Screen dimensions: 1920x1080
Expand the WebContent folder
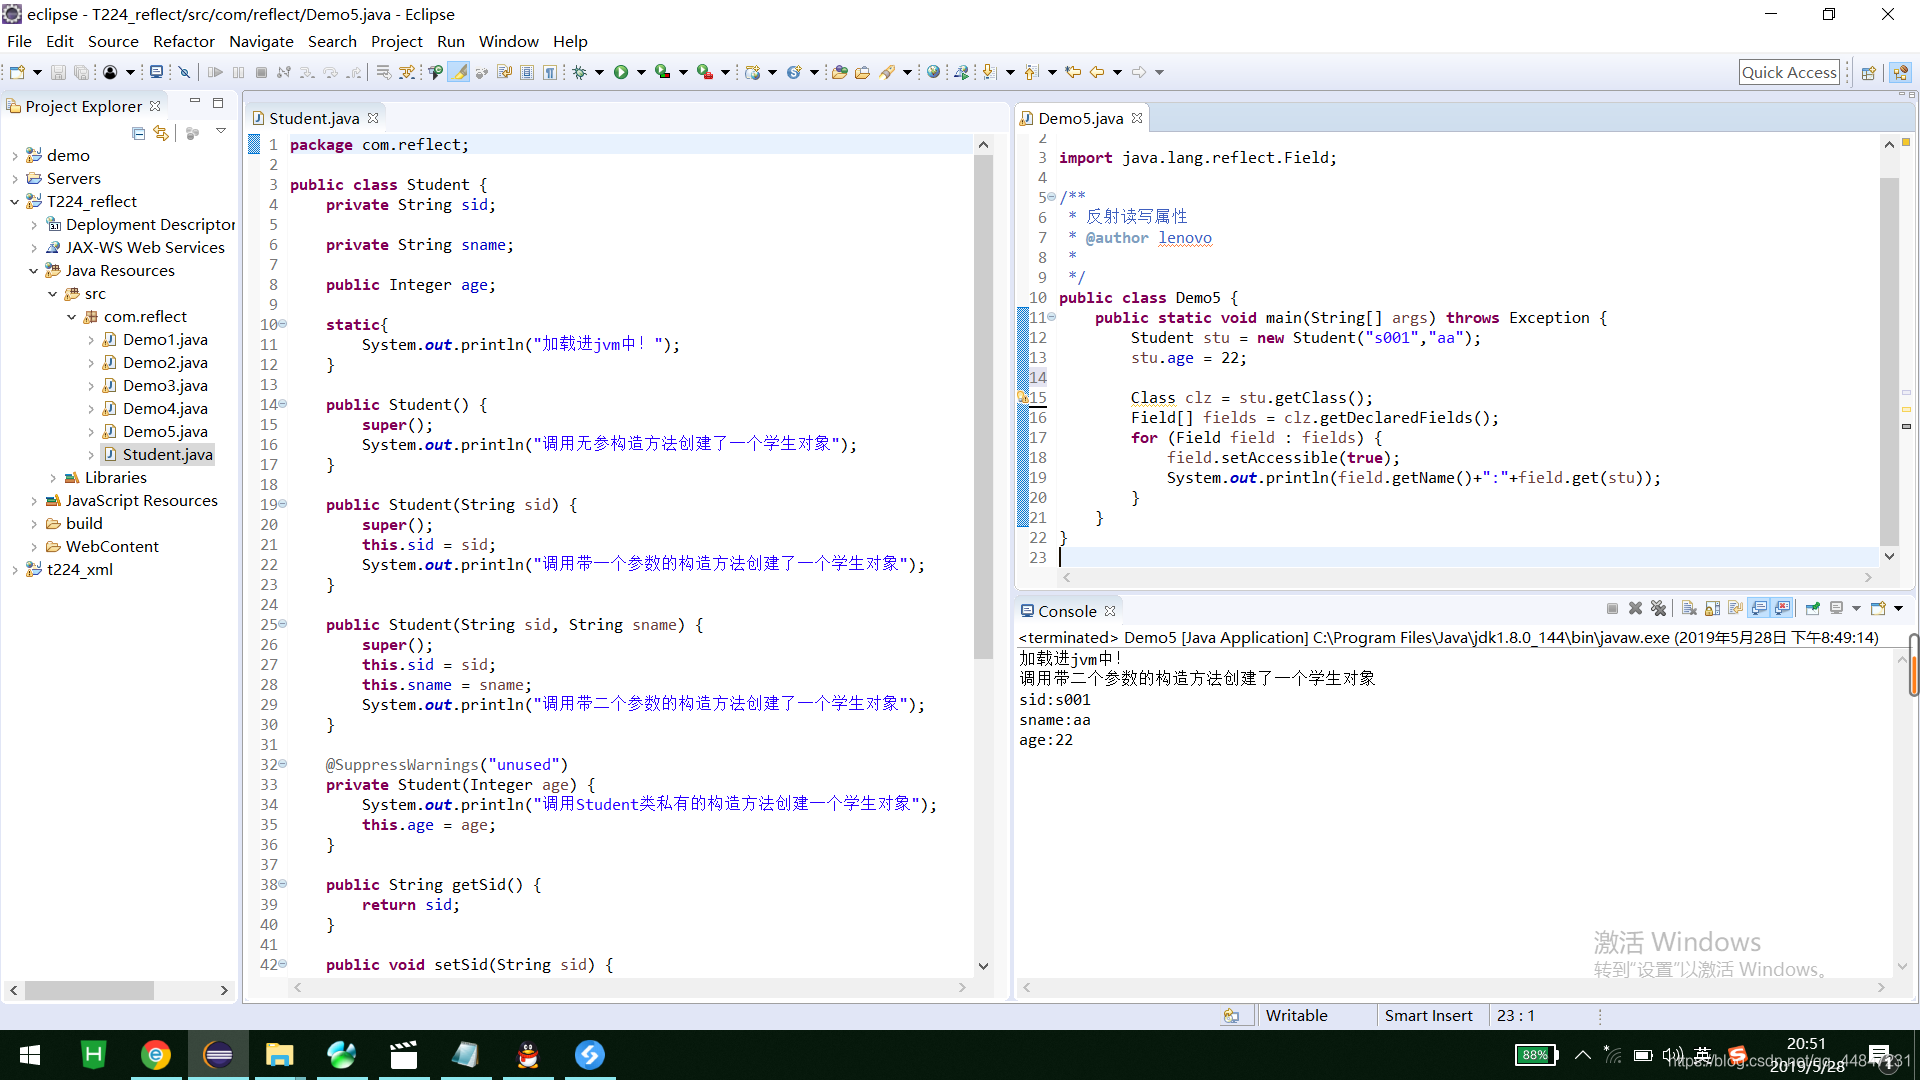click(33, 546)
